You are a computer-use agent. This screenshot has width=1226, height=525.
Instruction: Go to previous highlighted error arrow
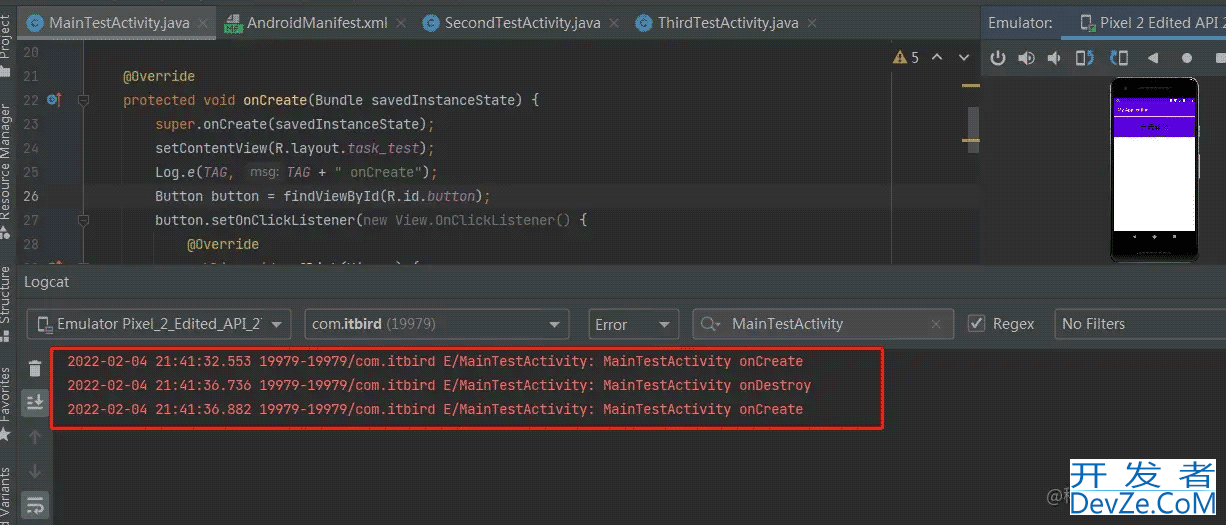[x=937, y=58]
